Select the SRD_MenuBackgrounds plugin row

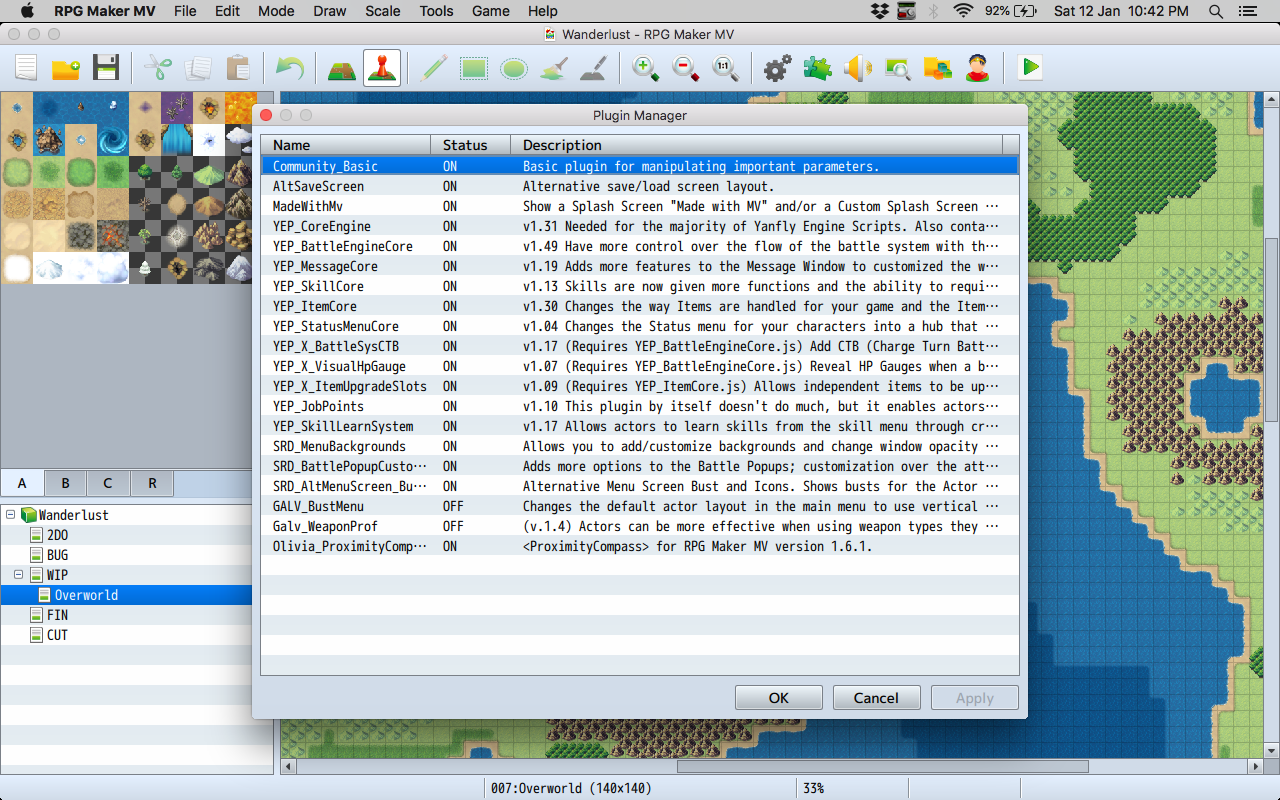click(x=640, y=446)
